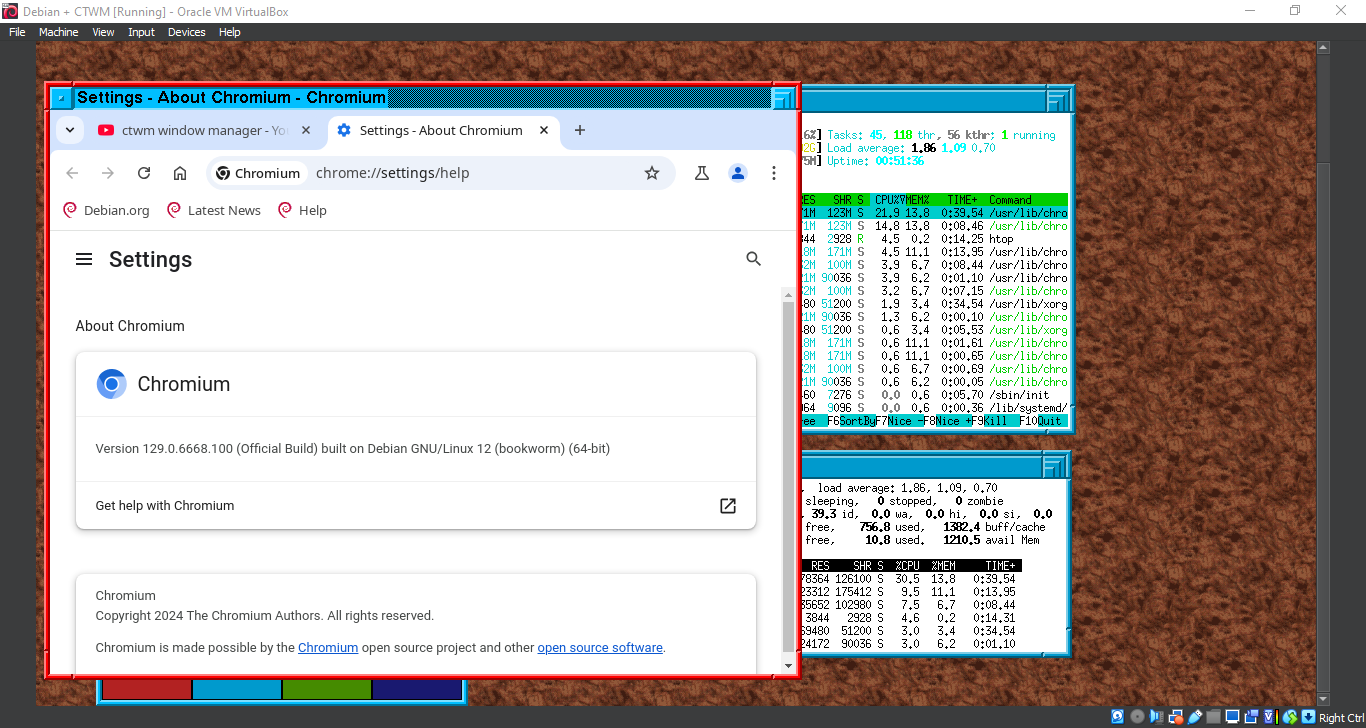Click the profile avatar icon
This screenshot has width=1366, height=728.
(738, 173)
